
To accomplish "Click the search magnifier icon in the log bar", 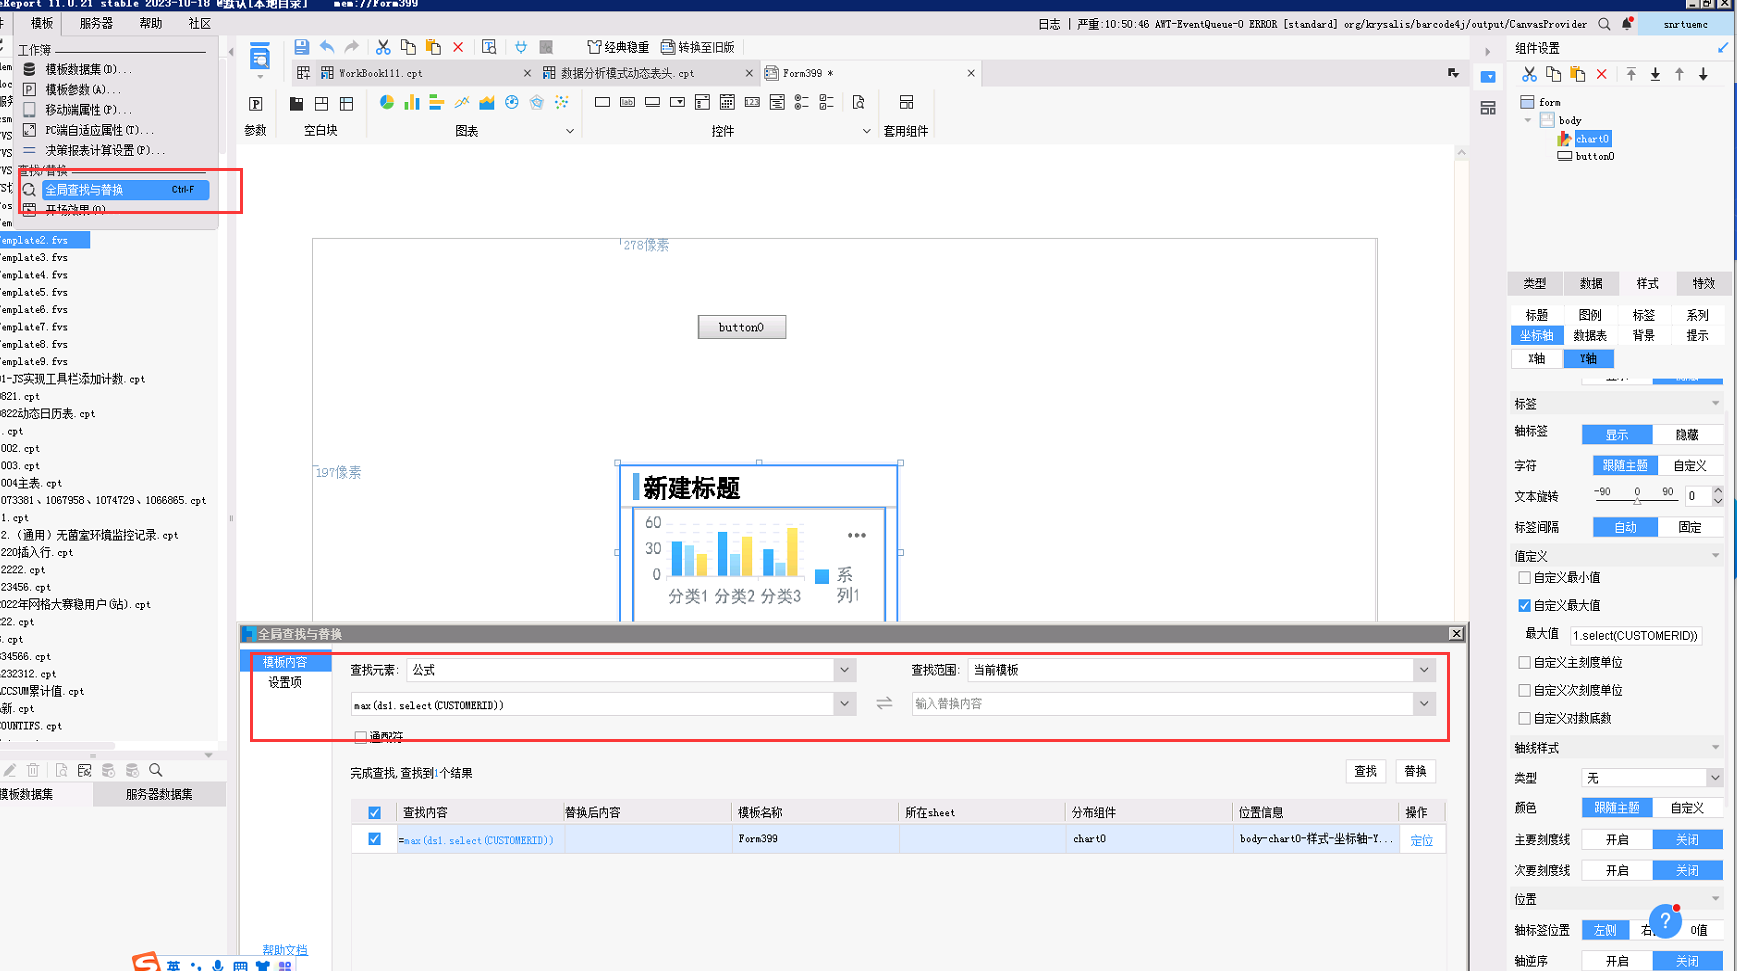I will coord(1604,24).
